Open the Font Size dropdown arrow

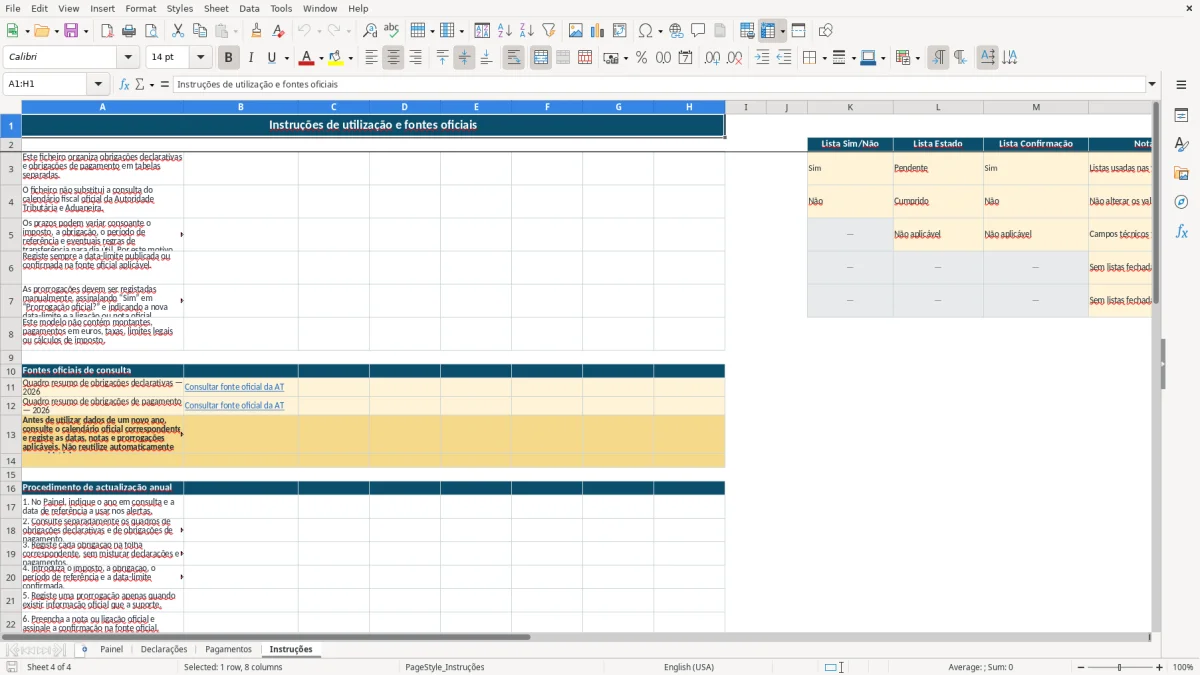point(200,58)
